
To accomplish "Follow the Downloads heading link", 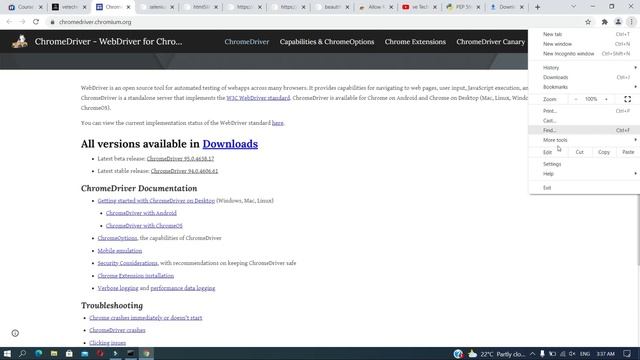I will pos(230,144).
